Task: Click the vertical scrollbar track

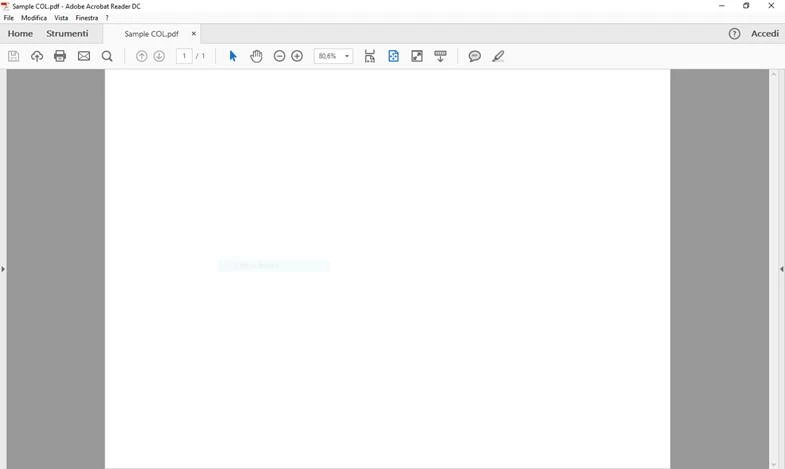Action: click(773, 270)
